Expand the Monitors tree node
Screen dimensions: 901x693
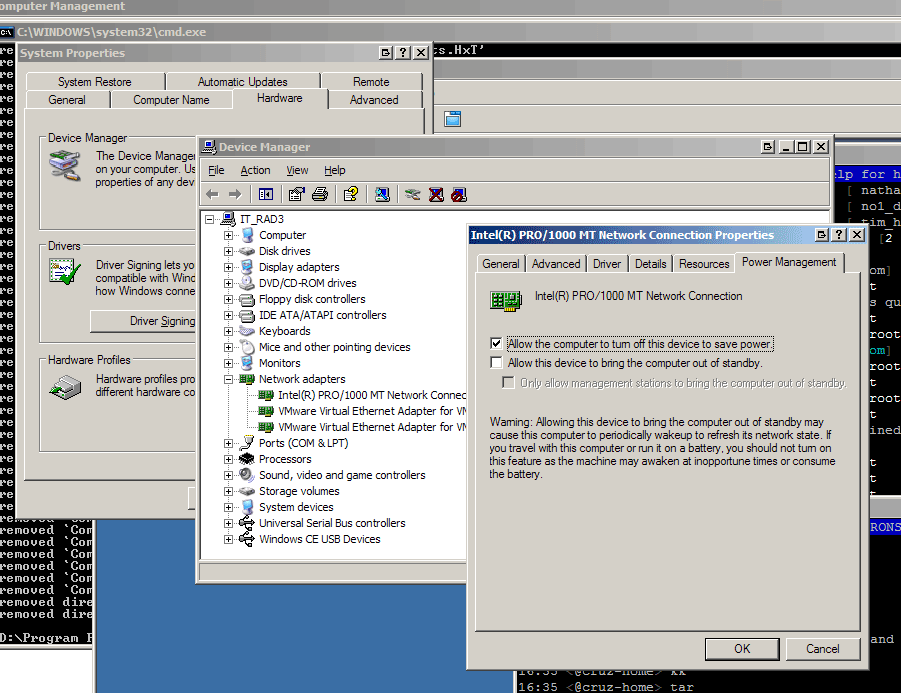[x=229, y=363]
